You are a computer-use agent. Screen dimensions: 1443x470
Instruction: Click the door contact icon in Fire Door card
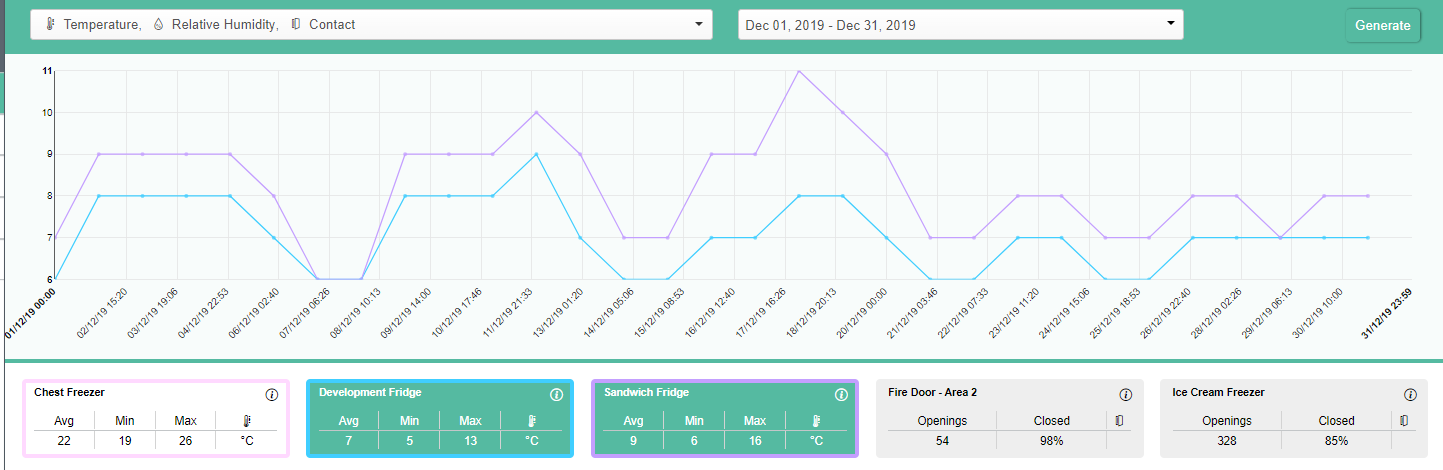pos(1117,421)
